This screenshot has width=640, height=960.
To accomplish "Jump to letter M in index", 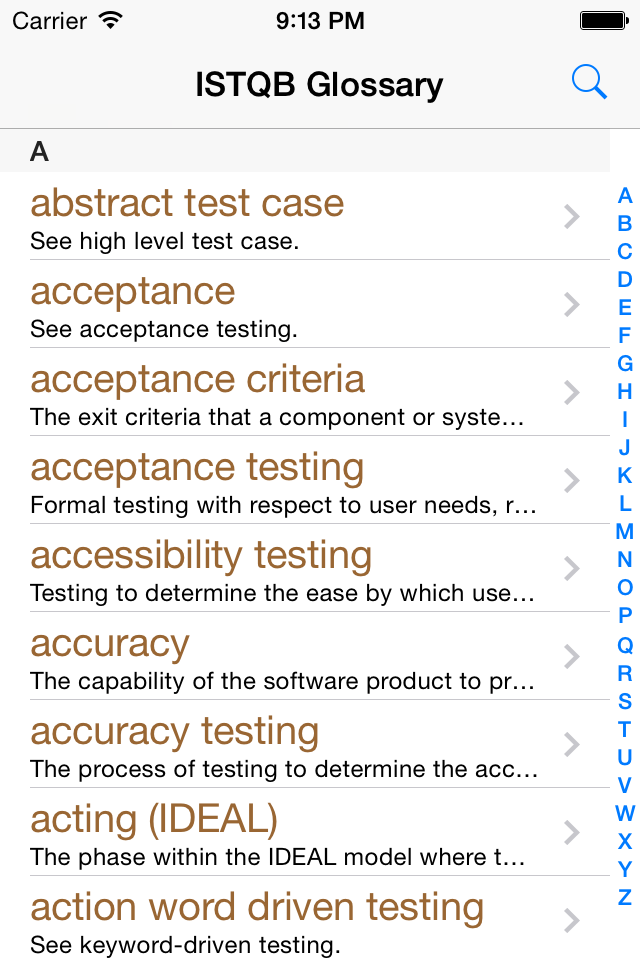I will tap(624, 531).
